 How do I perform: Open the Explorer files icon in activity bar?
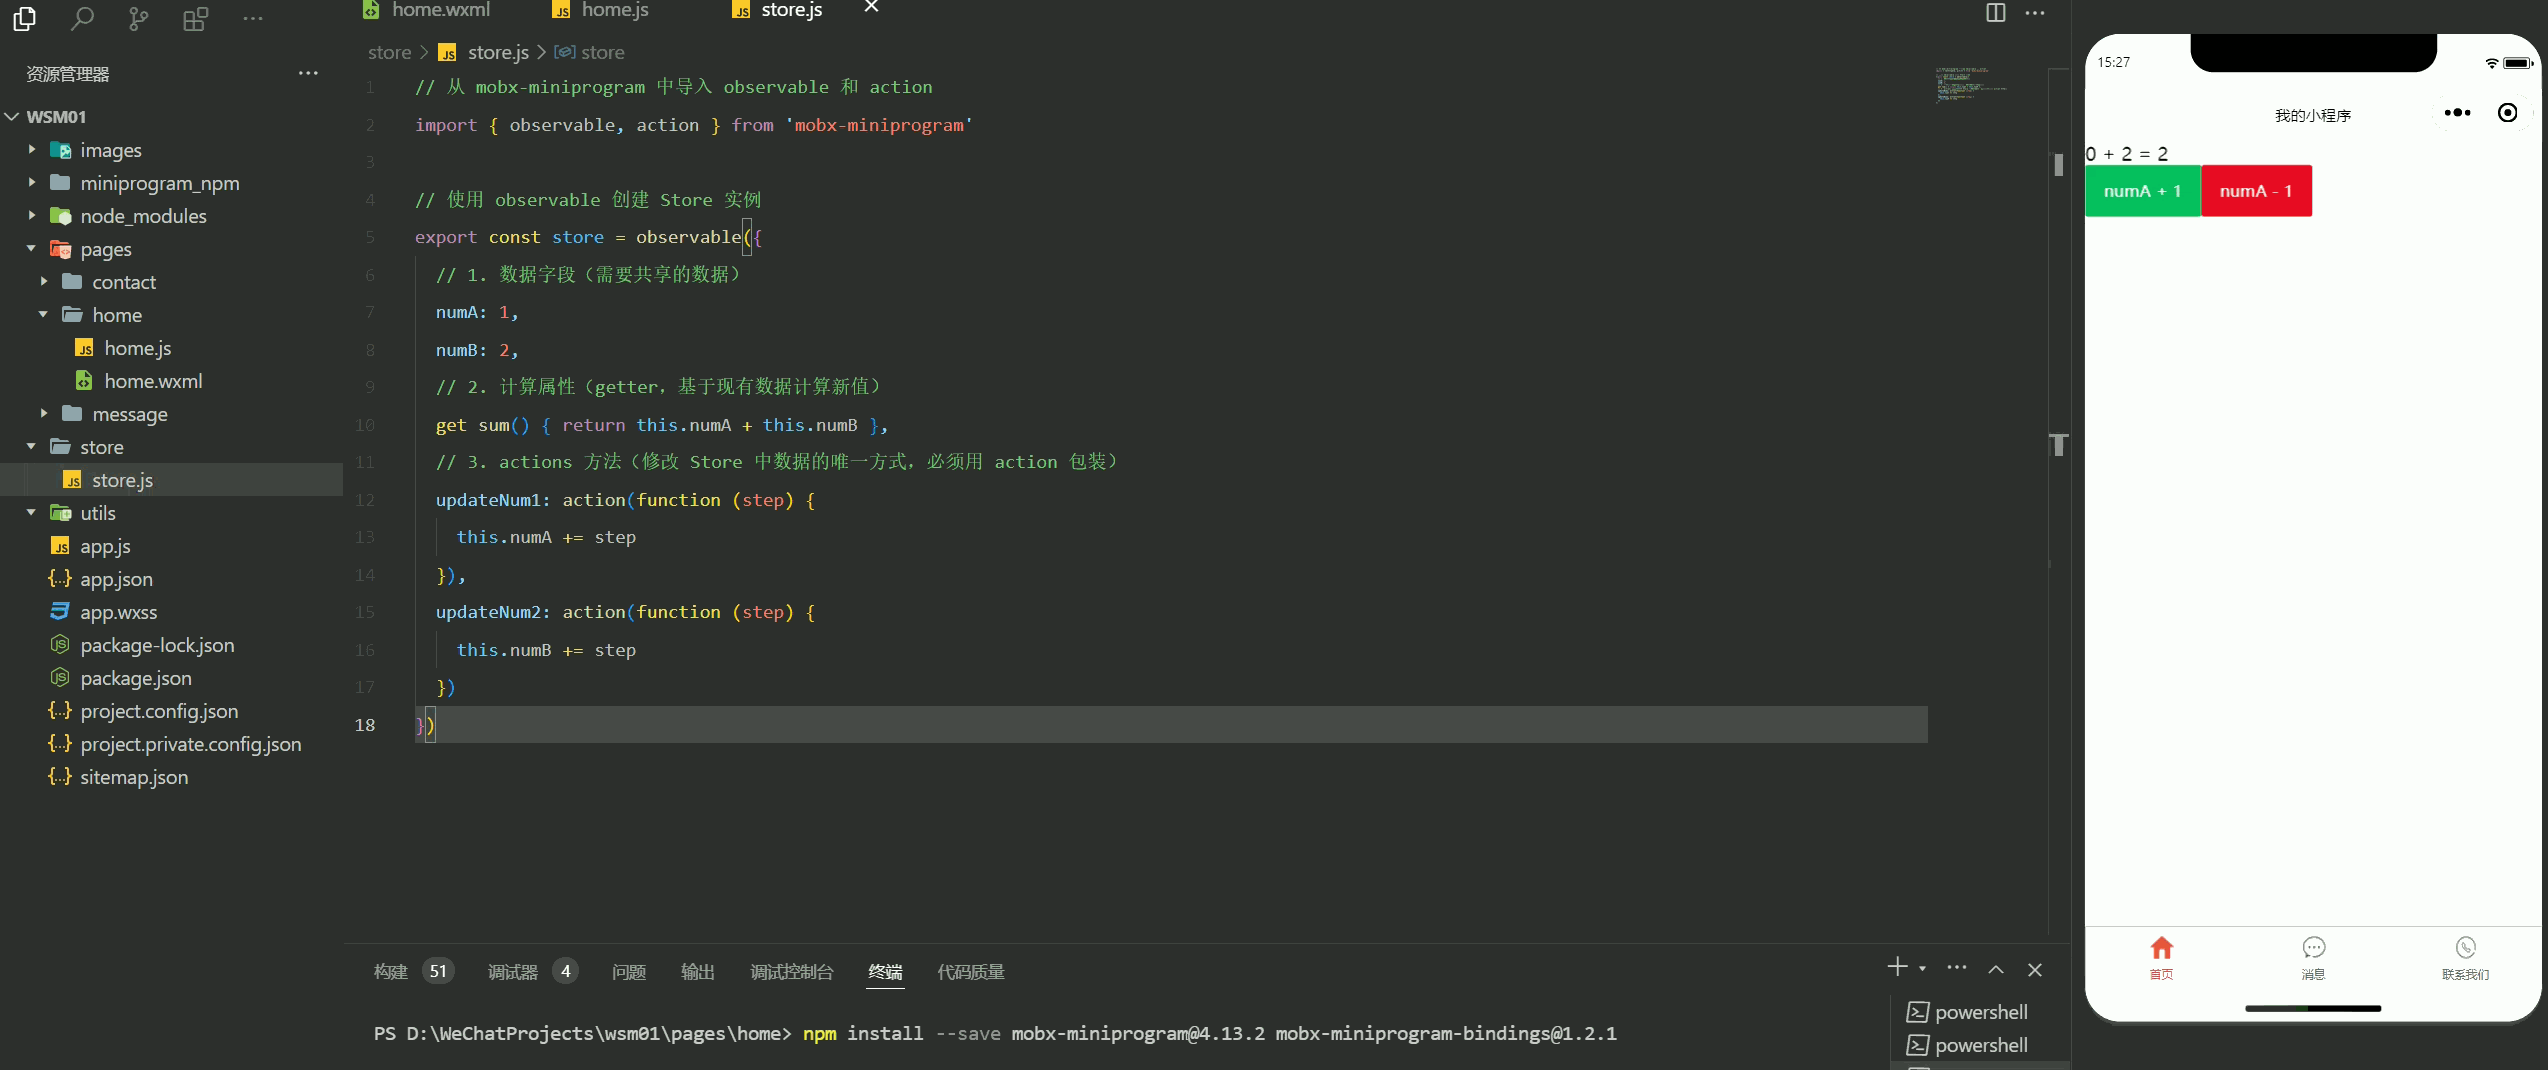pos(25,18)
